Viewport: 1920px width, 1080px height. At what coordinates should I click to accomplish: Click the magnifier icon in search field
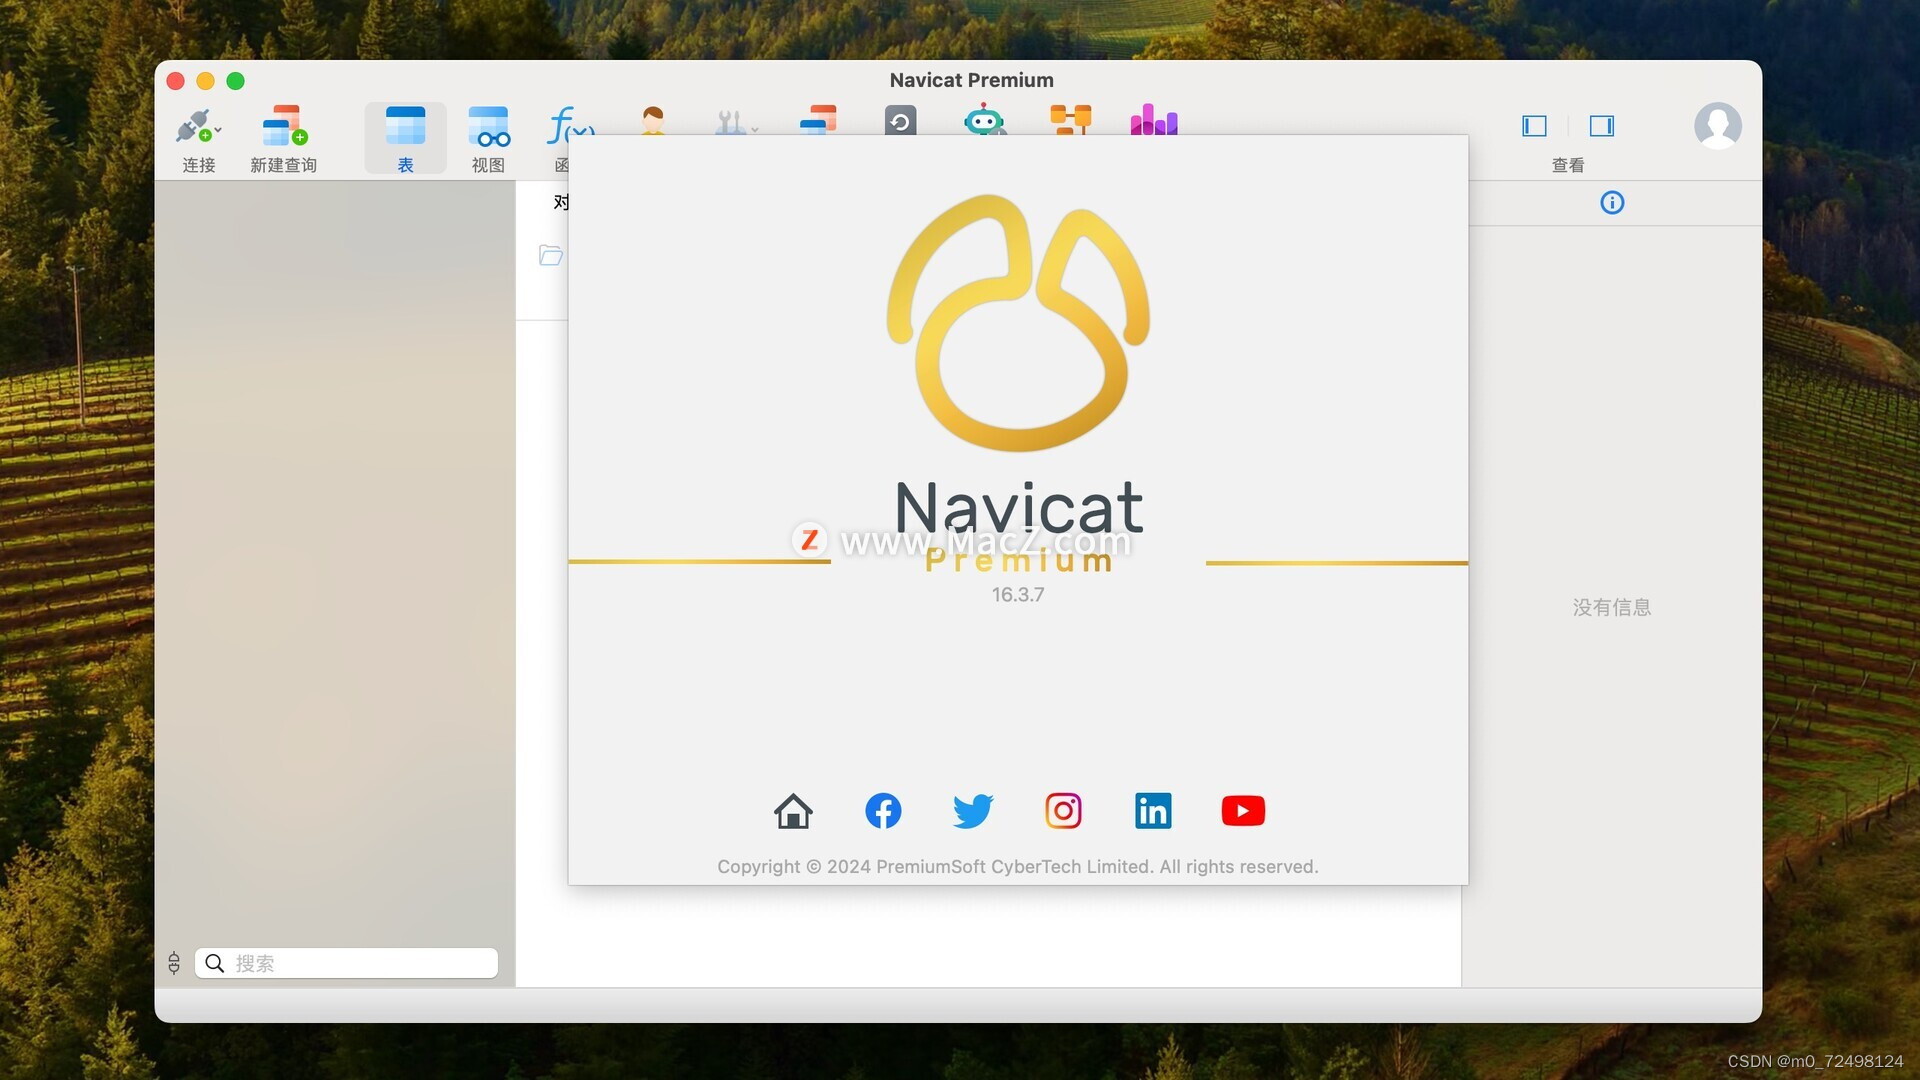(x=214, y=963)
